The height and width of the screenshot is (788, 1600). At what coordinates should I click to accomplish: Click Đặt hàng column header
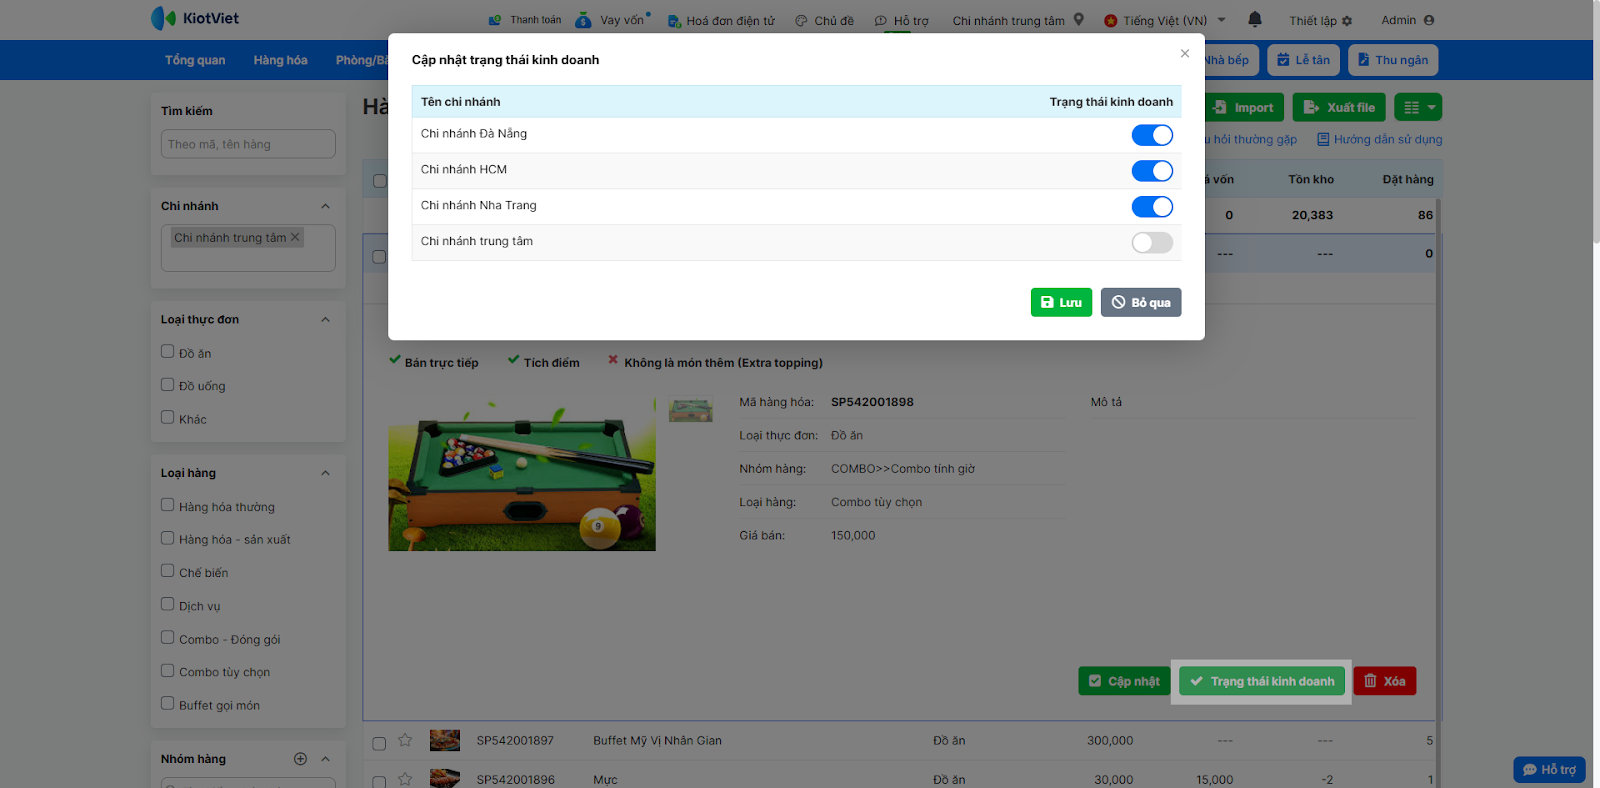[x=1408, y=180]
